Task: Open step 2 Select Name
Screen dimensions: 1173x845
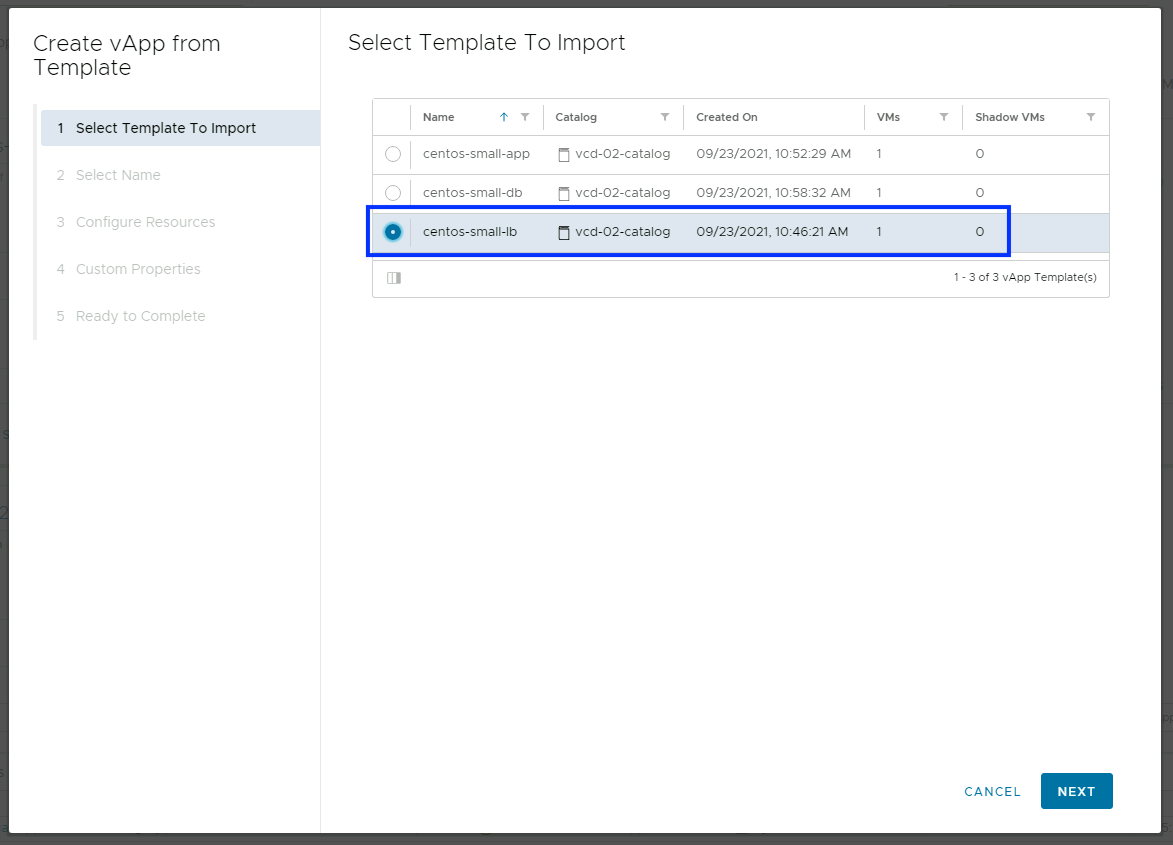Action: click(x=118, y=175)
